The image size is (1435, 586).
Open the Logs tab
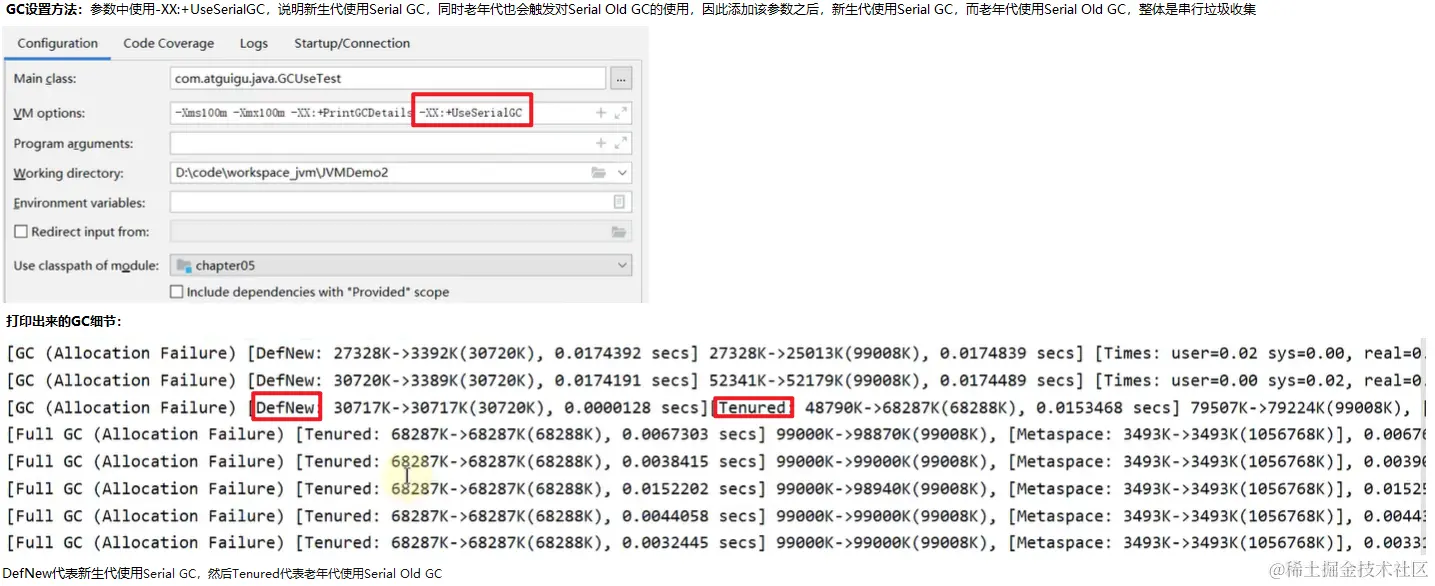[x=254, y=44]
